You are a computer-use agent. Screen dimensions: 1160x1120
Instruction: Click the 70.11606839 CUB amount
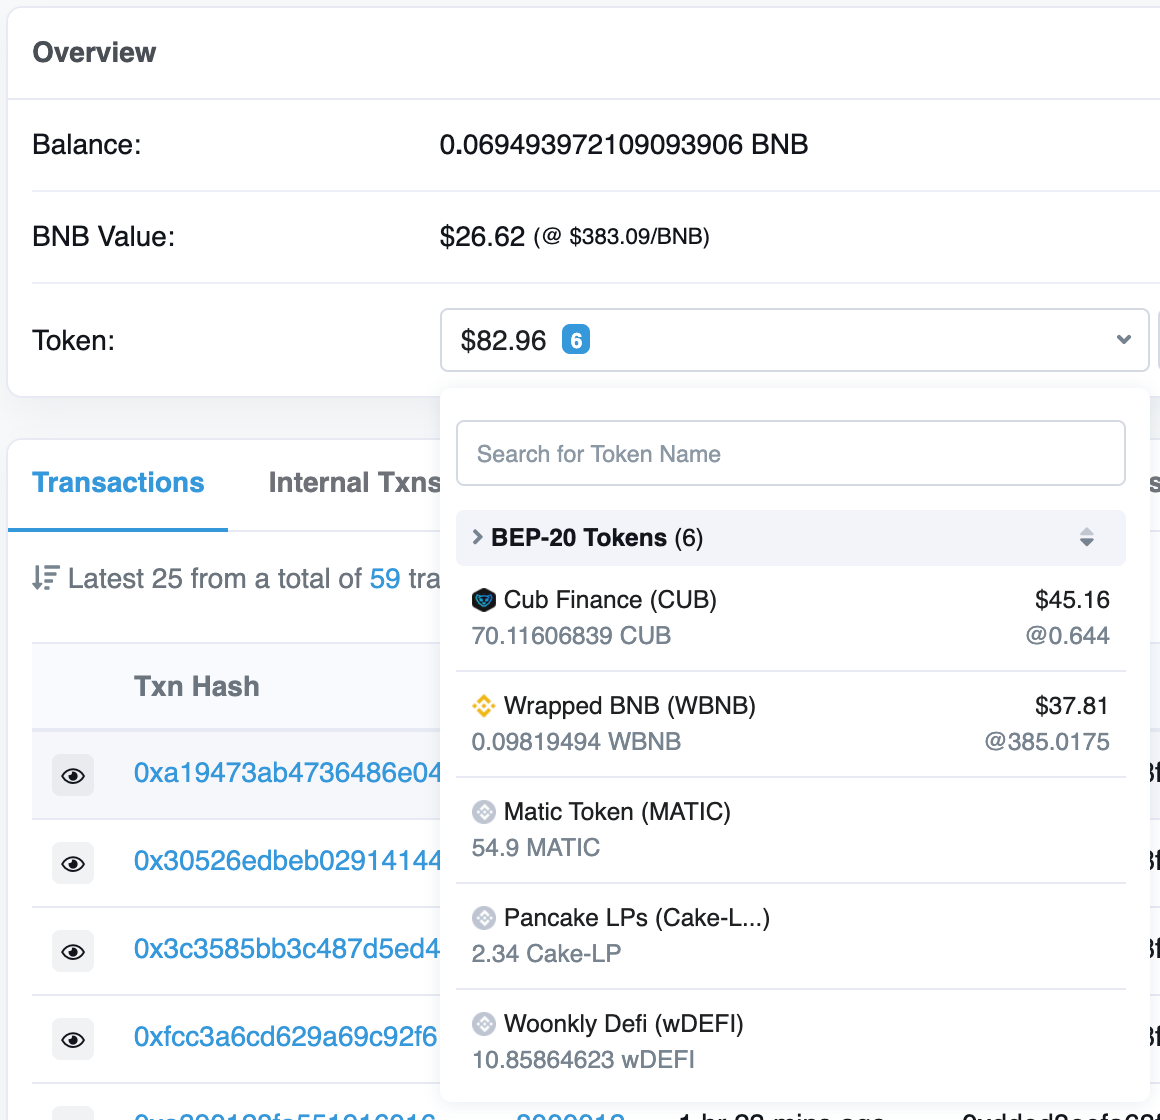[571, 635]
